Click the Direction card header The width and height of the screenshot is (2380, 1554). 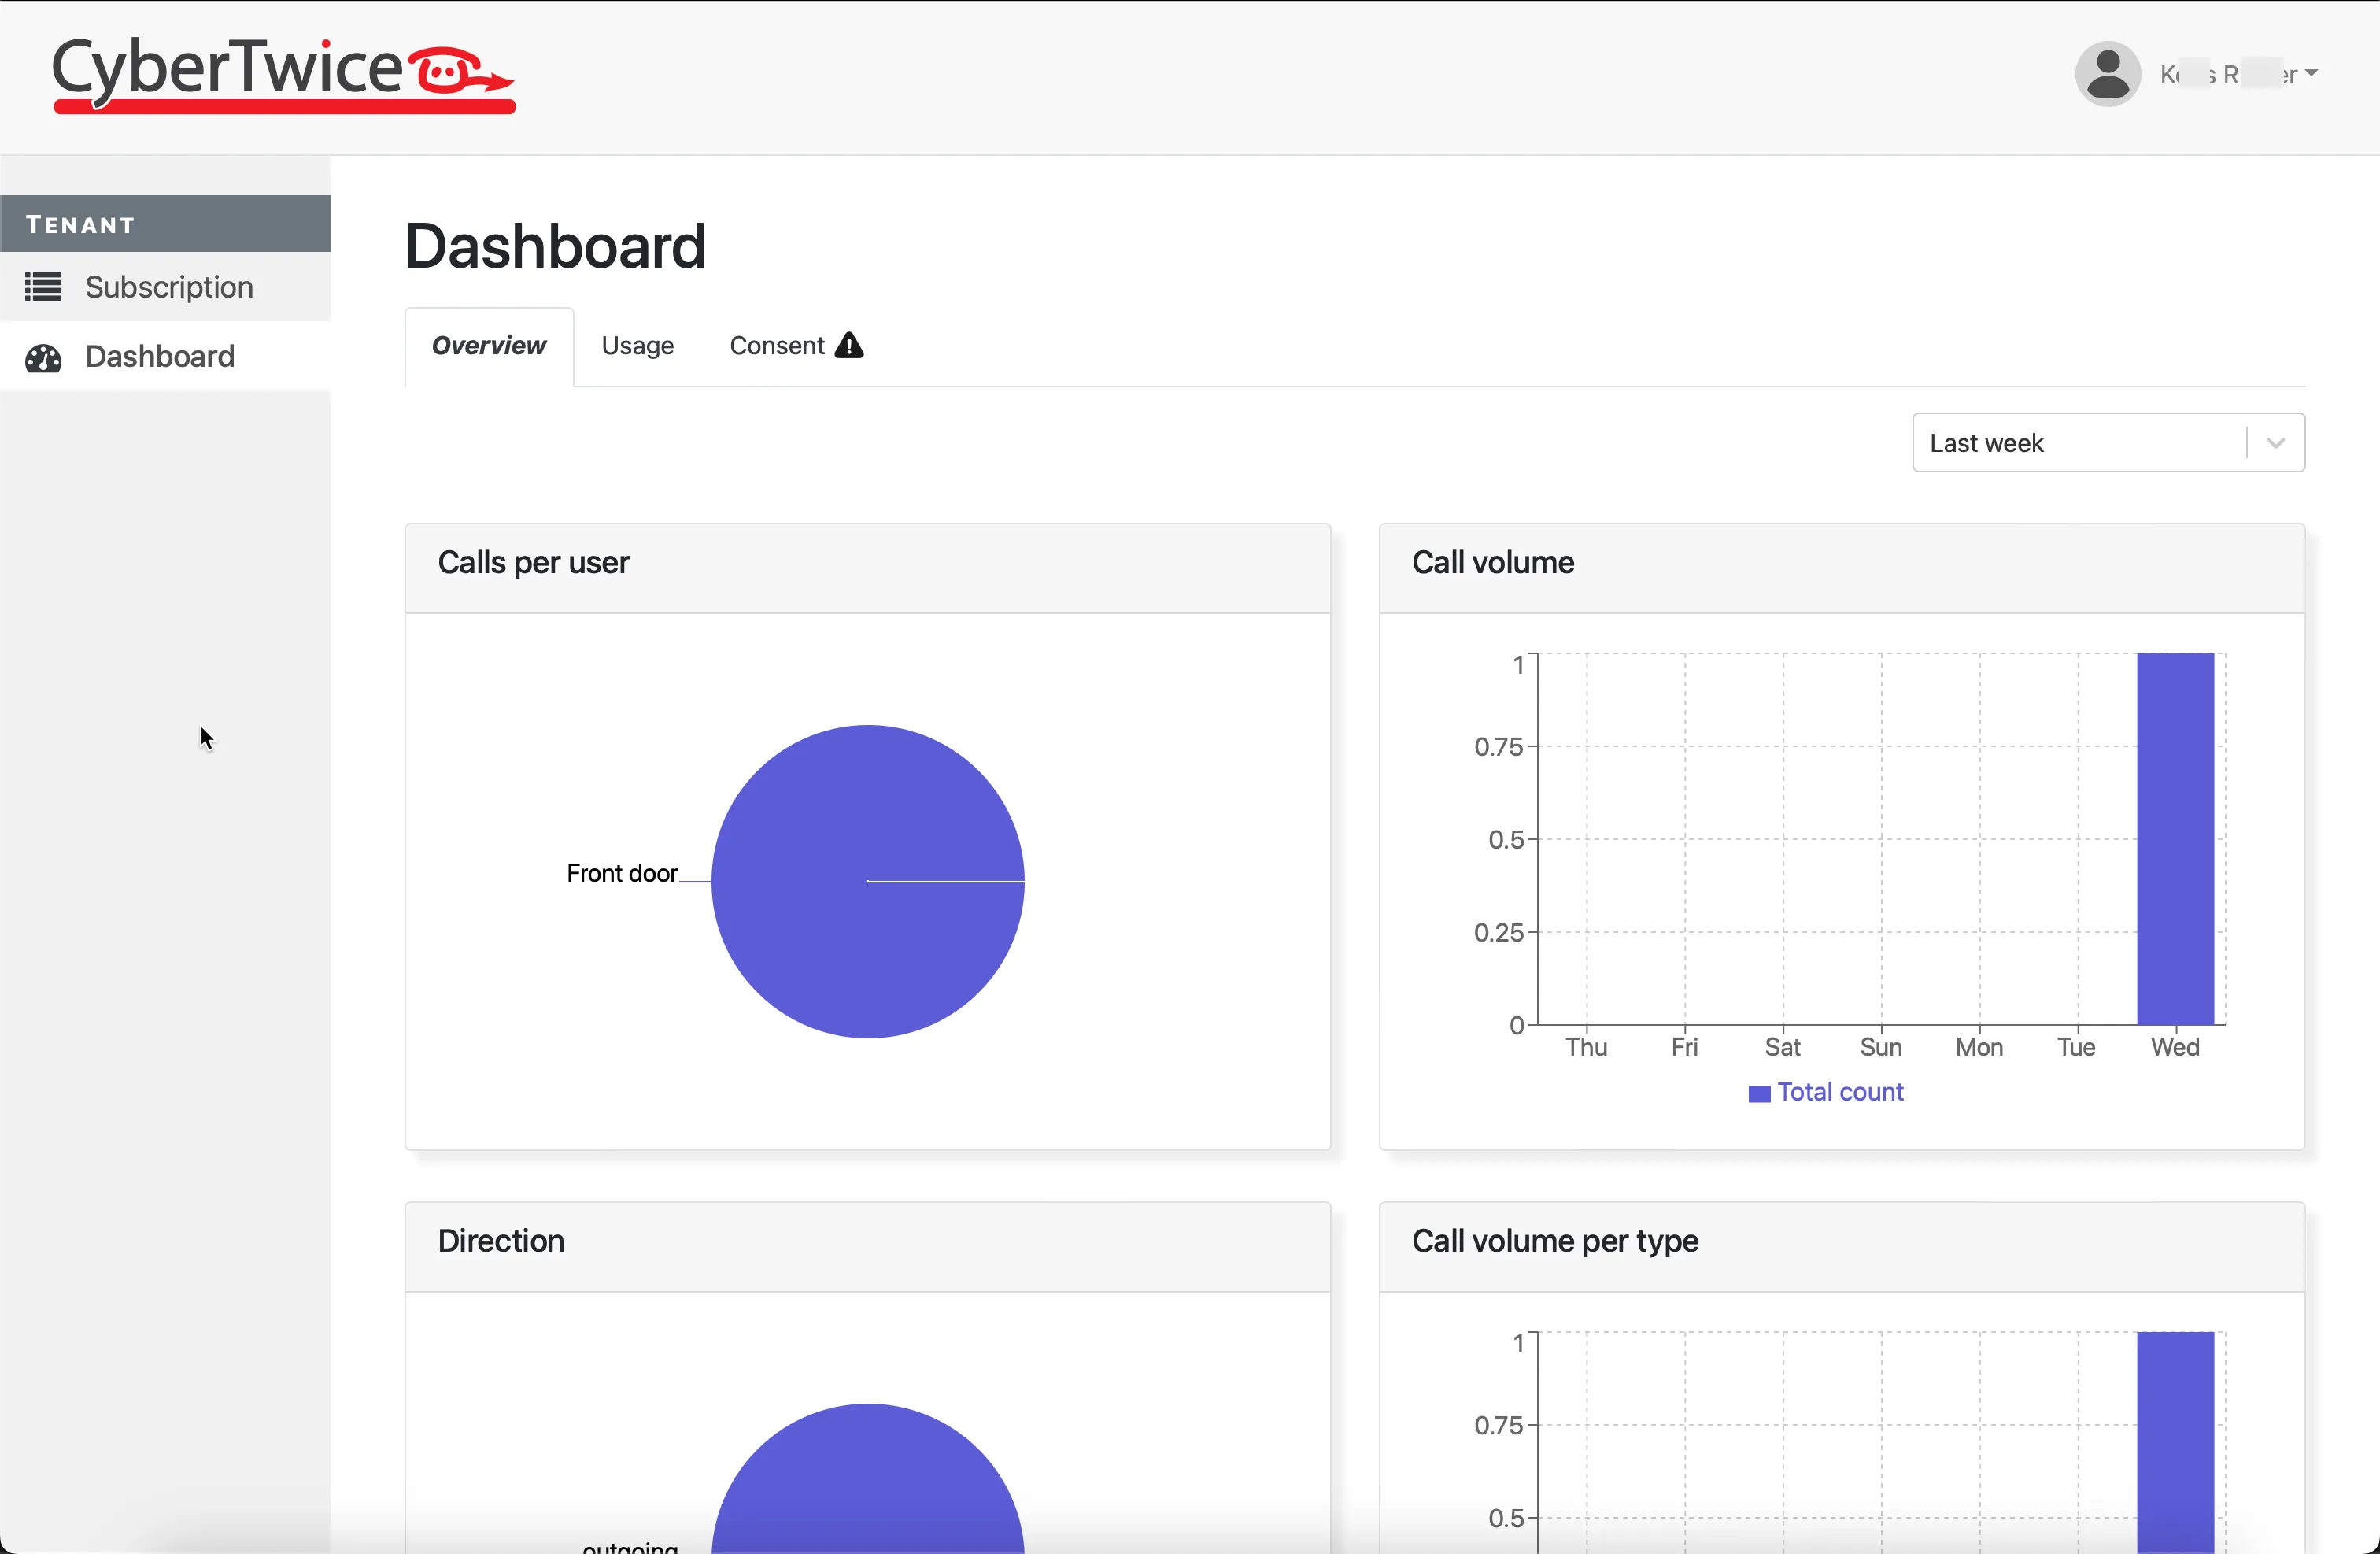867,1247
